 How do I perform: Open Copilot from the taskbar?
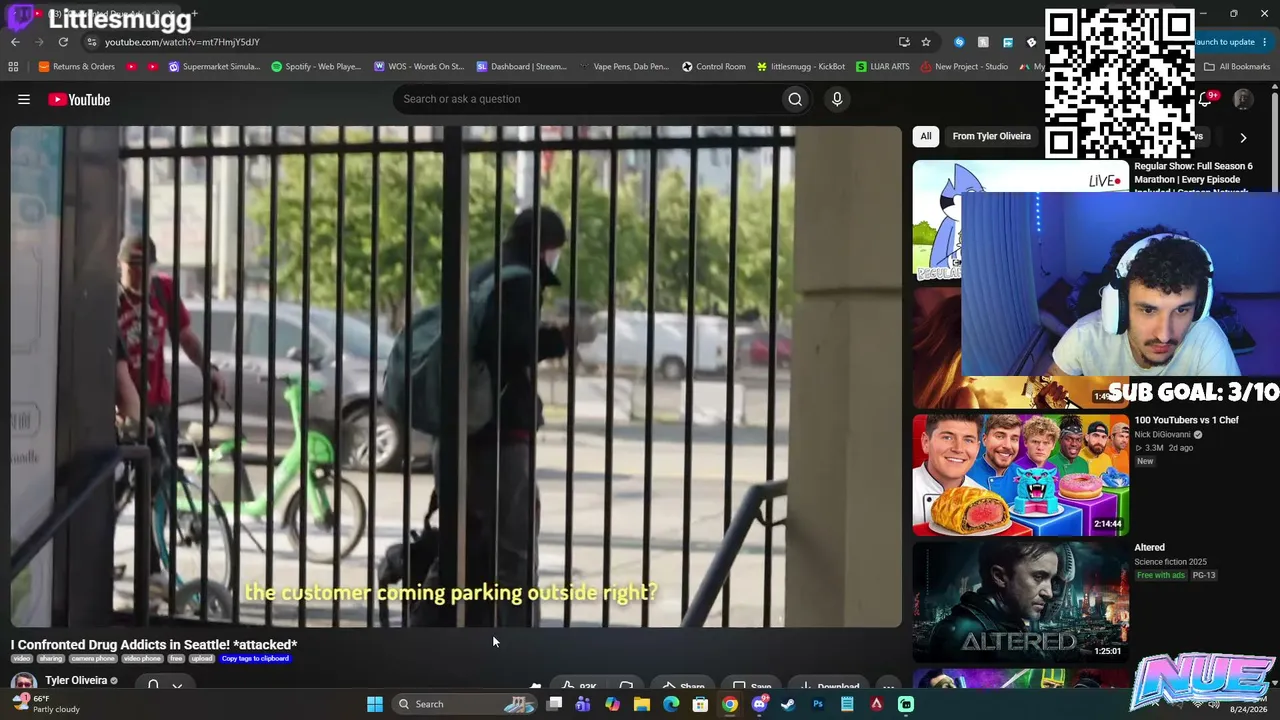click(x=612, y=704)
